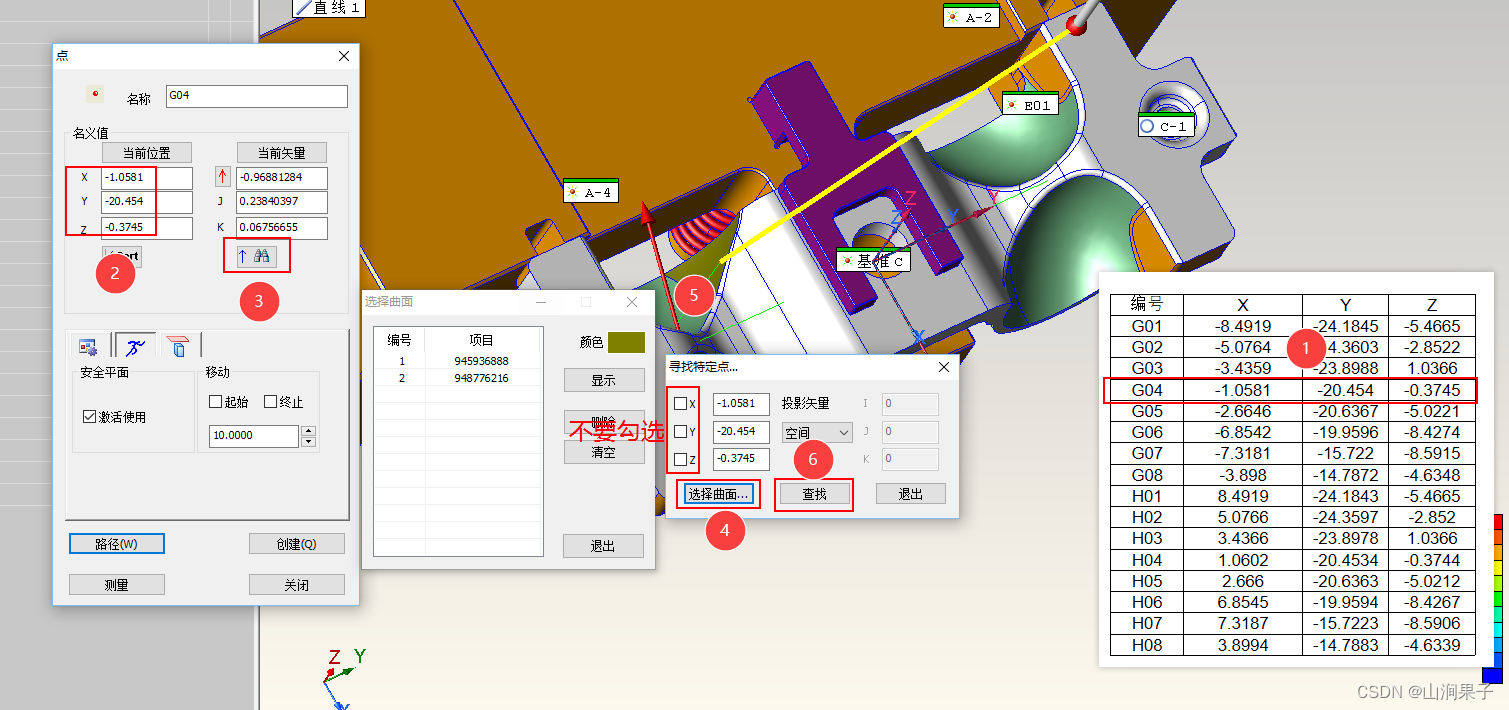The image size is (1509, 710).
Task: Close the 寻找特定点 dialog
Action: [944, 367]
